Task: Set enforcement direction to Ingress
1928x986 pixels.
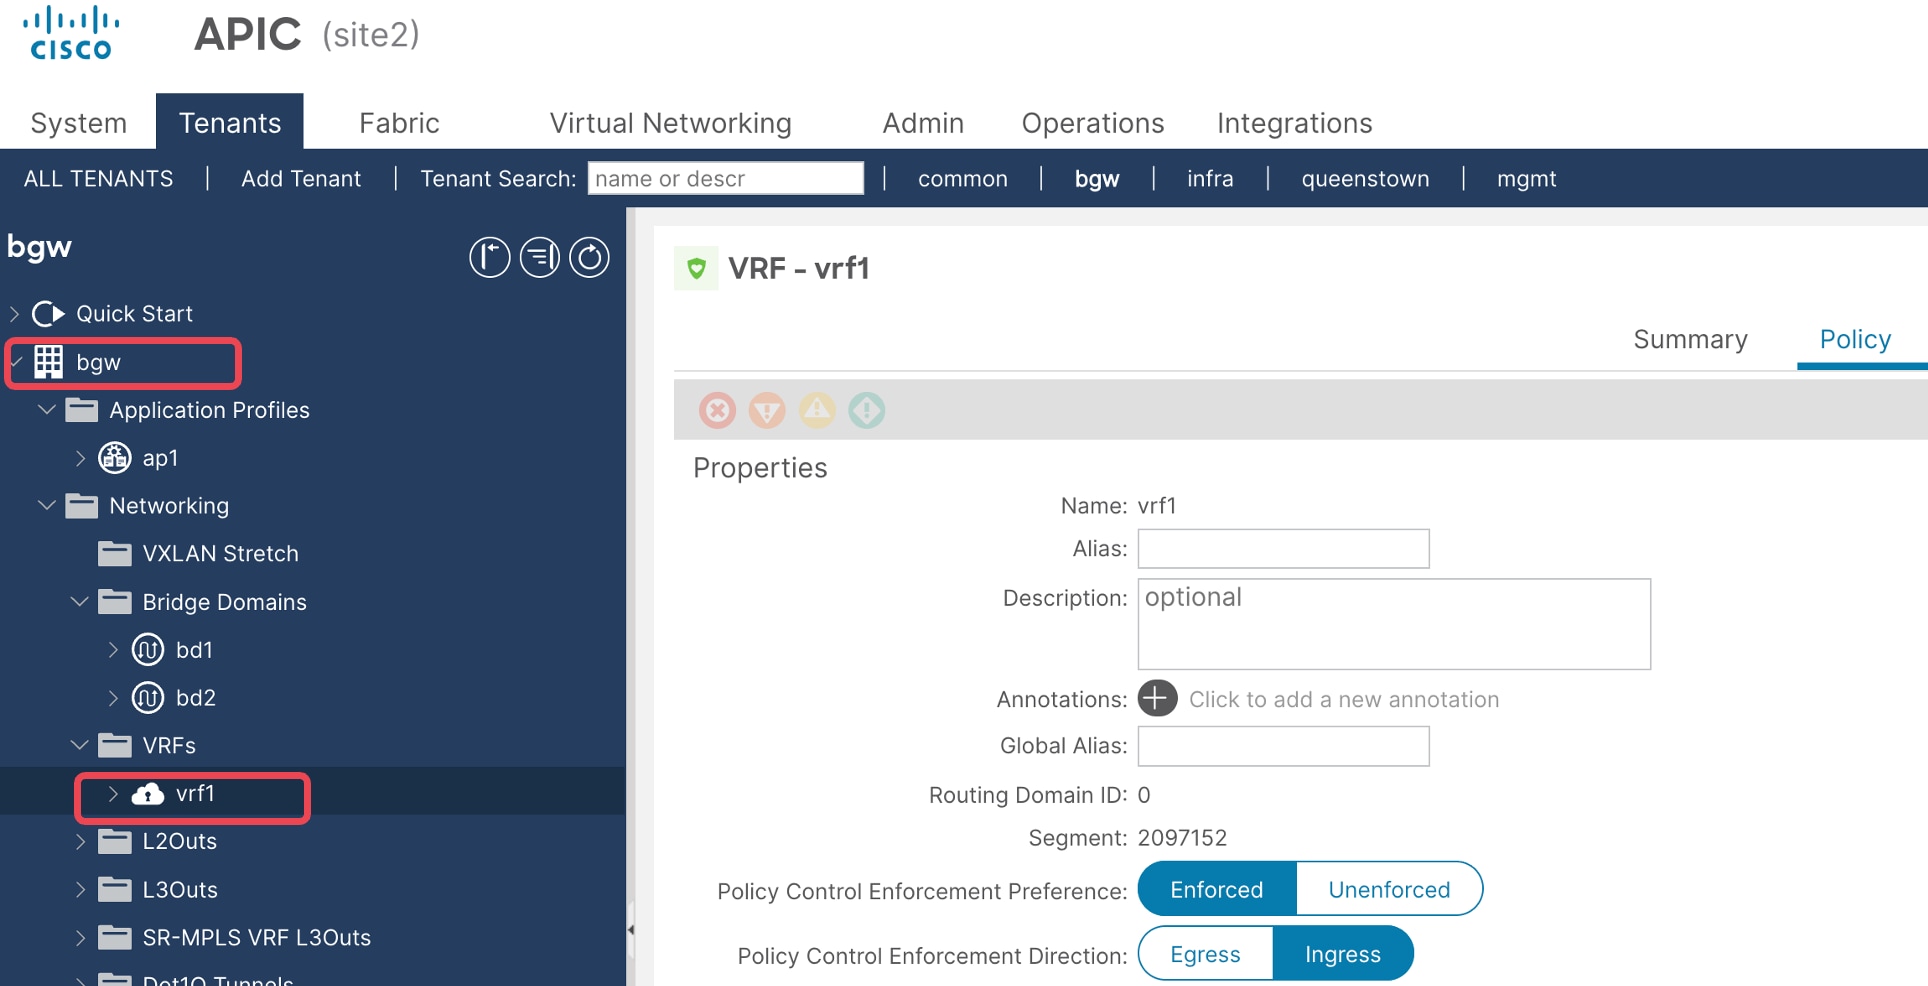Action: [x=1343, y=954]
